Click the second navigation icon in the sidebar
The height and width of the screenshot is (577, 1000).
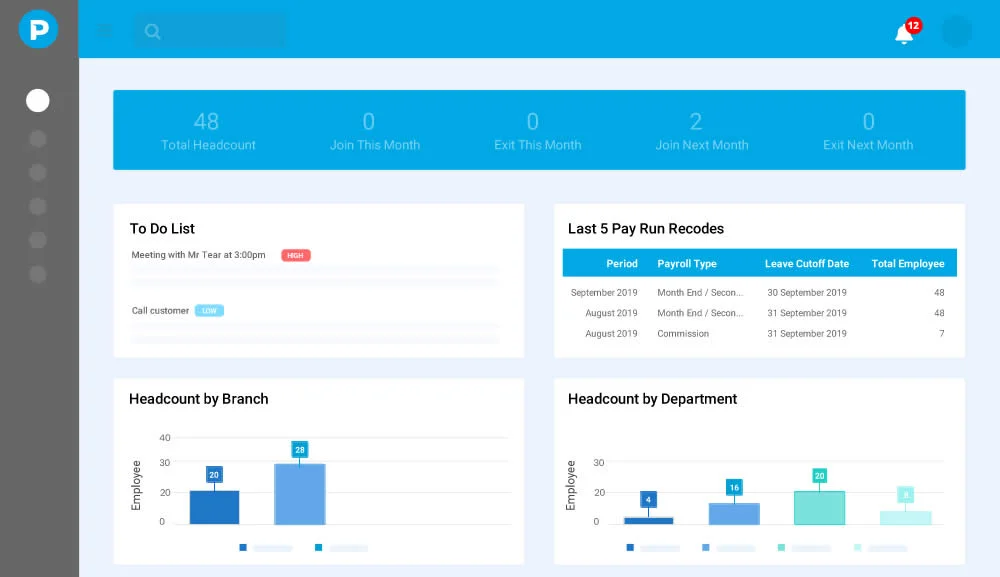point(37,138)
